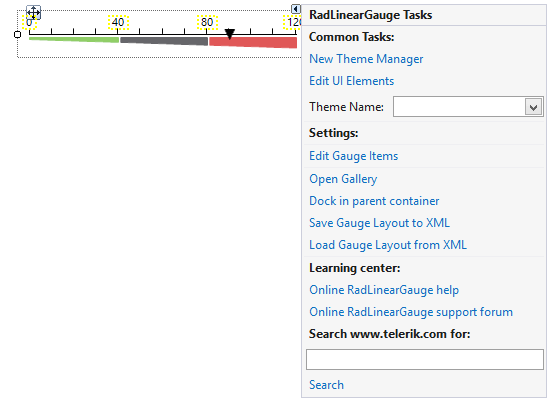Click the move handle icon on the gauge
This screenshot has height=404, width=554.
[x=34, y=13]
